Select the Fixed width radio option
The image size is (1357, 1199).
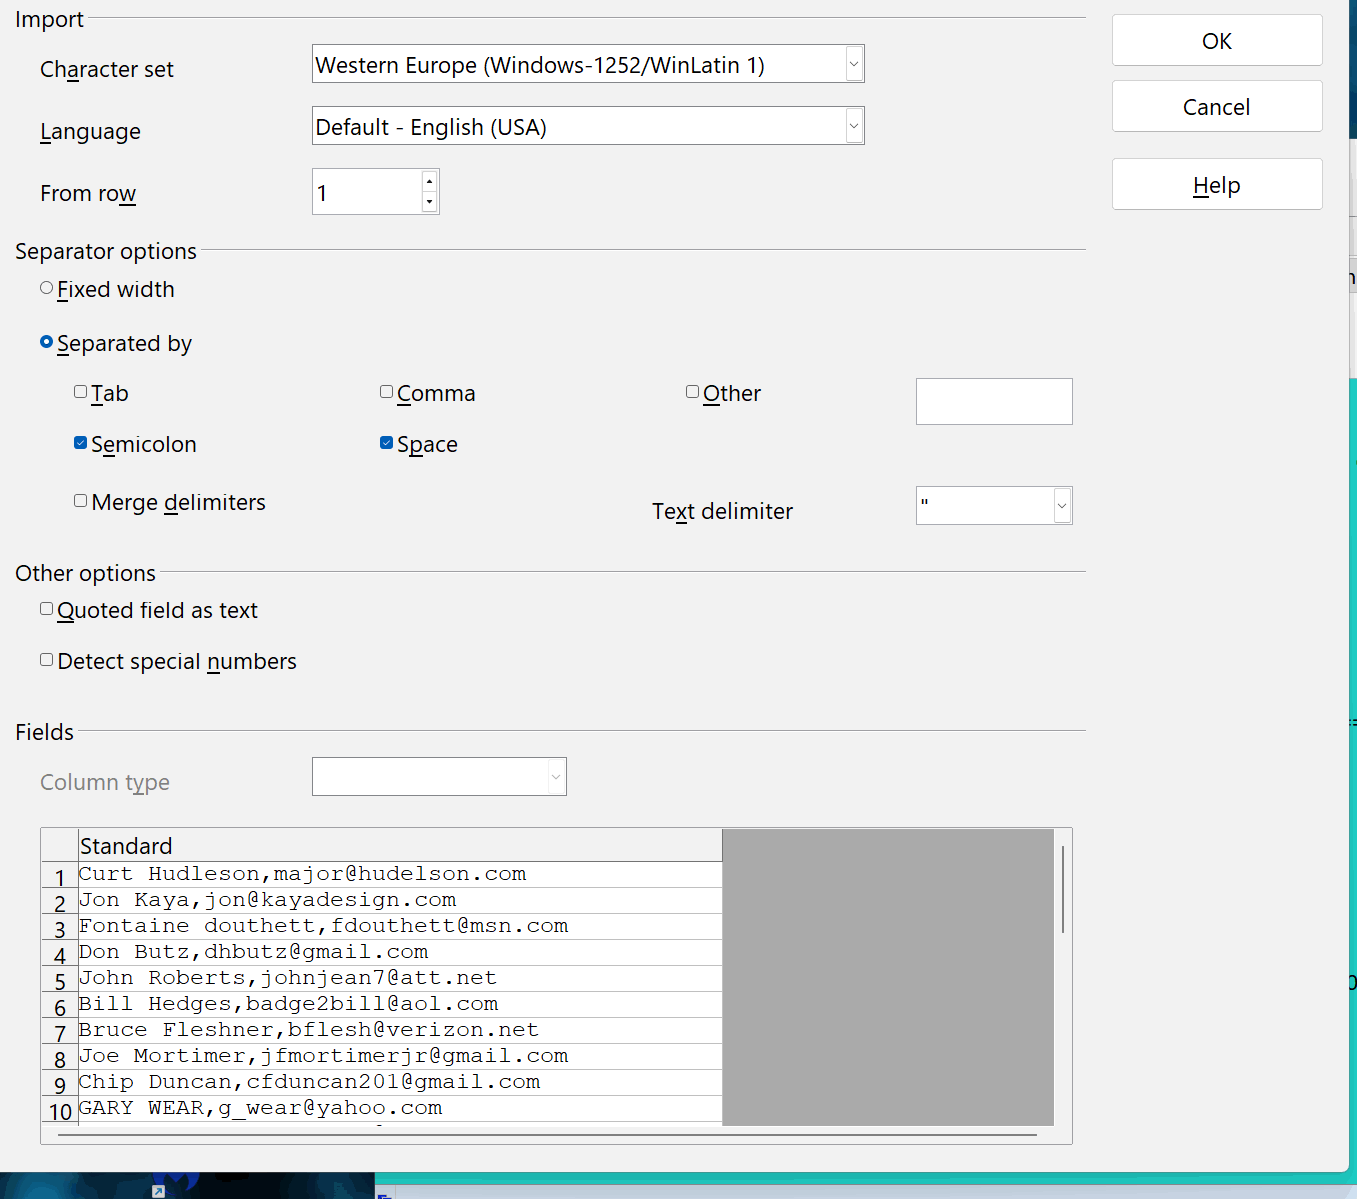pyautogui.click(x=47, y=288)
